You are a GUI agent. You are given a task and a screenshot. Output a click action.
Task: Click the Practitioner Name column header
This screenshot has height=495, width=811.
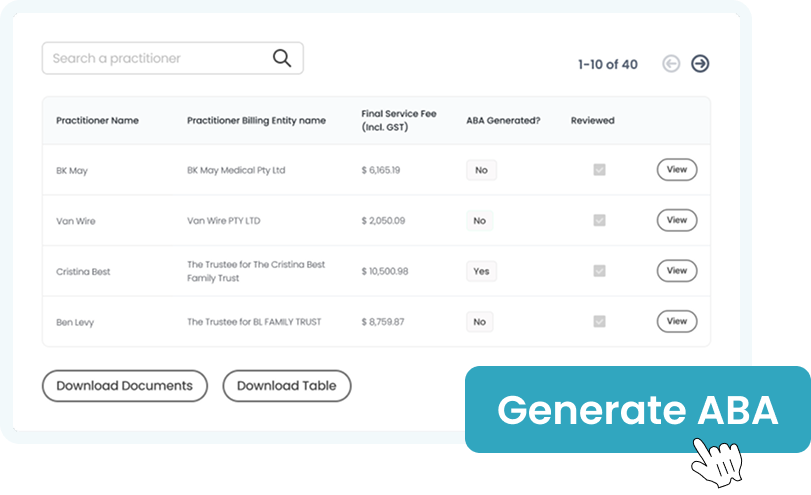pyautogui.click(x=97, y=121)
